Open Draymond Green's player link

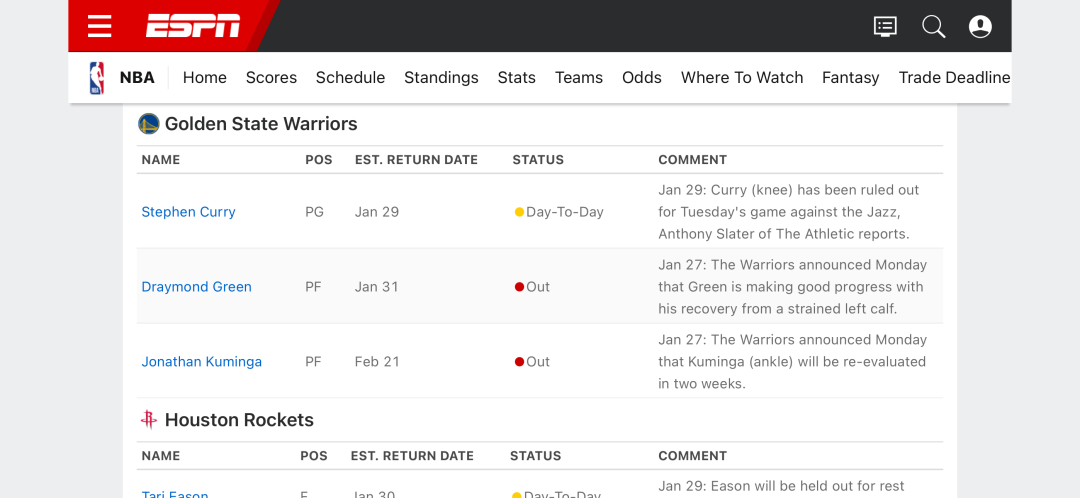click(x=196, y=287)
